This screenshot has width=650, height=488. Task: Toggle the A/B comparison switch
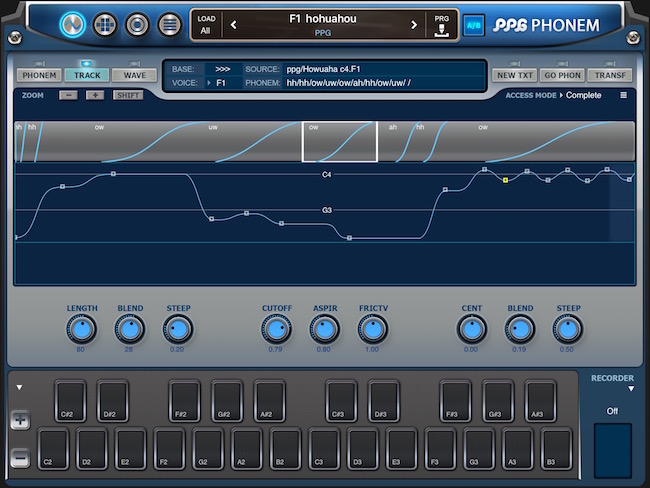pos(474,25)
